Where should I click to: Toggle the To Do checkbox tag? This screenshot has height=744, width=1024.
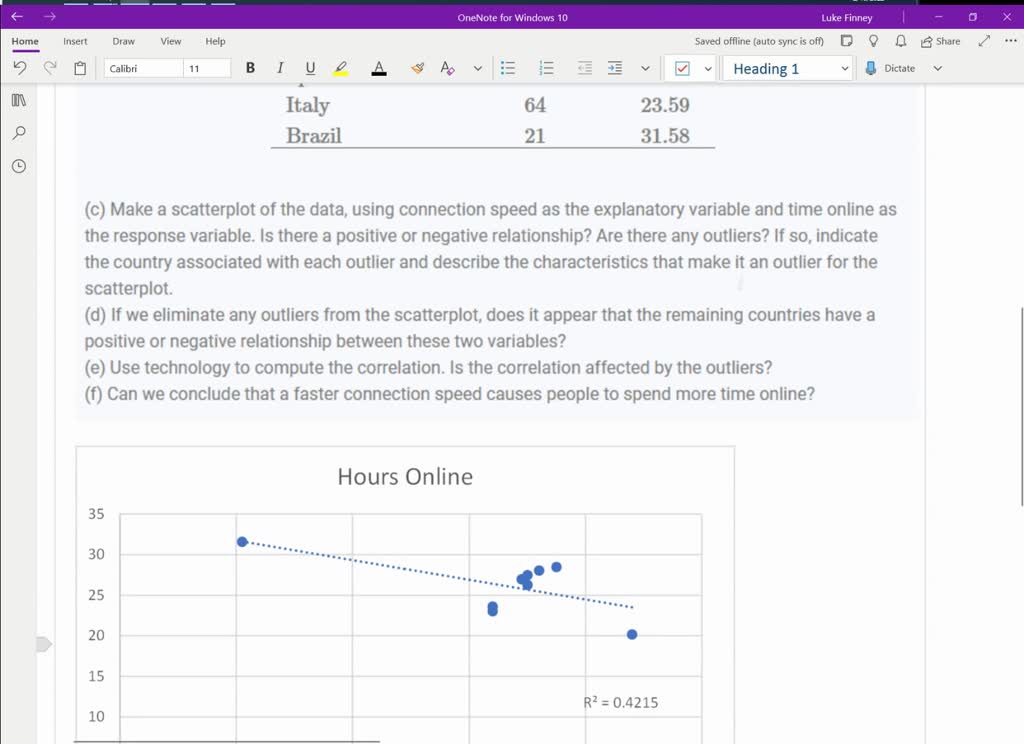(x=683, y=68)
